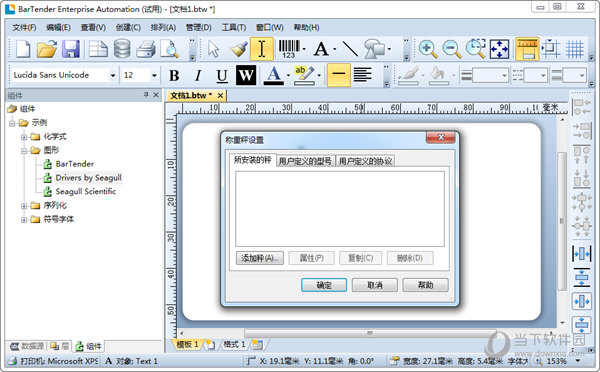The width and height of the screenshot is (600, 372).
Task: Toggle the rulers display button
Action: click(527, 49)
